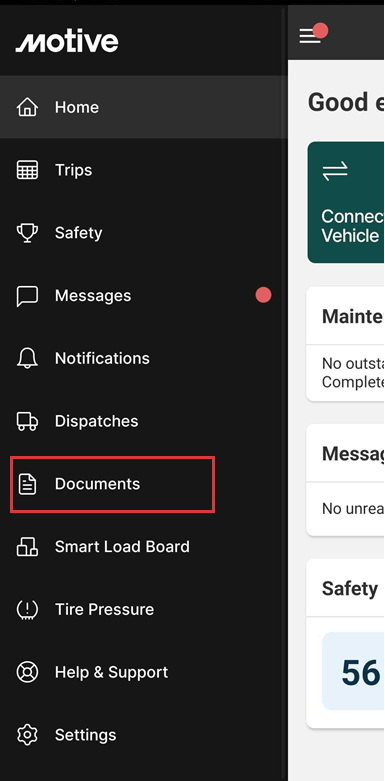Click the Dispatches truck icon
385x781 pixels.
coord(27,421)
